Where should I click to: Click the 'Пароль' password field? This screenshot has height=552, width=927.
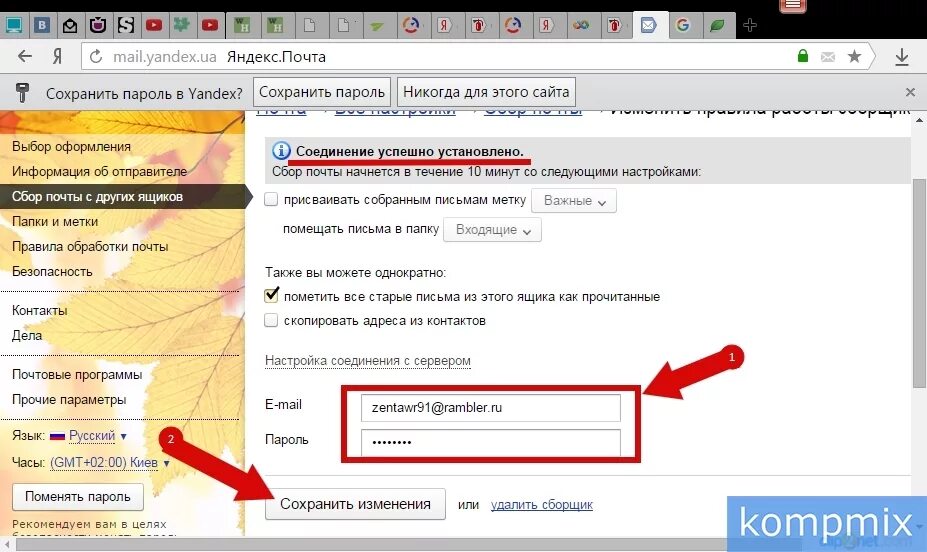[491, 441]
